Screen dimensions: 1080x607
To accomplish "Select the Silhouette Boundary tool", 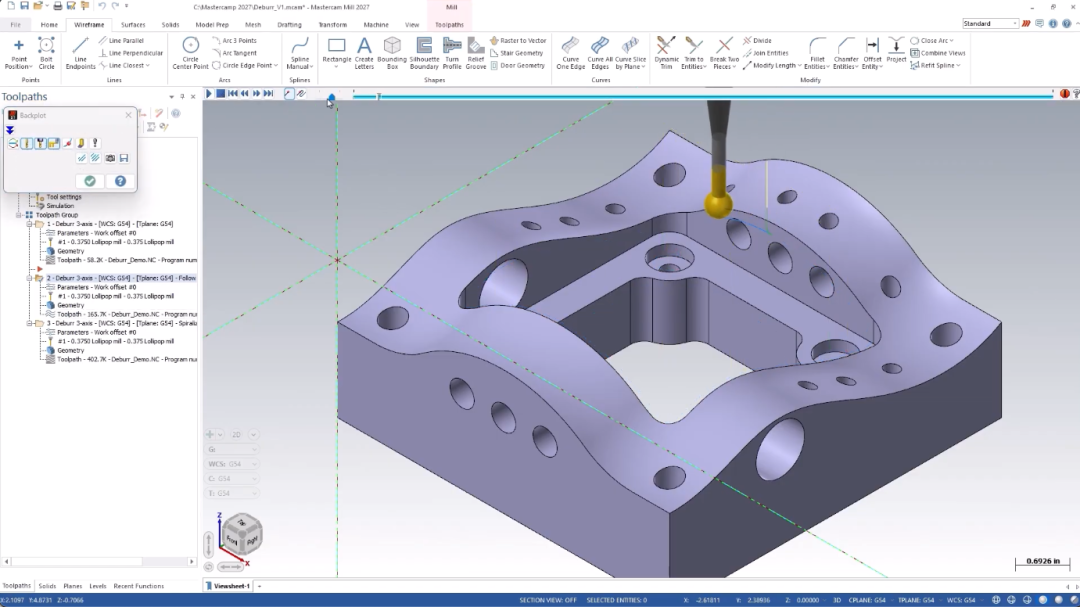I will [x=424, y=54].
